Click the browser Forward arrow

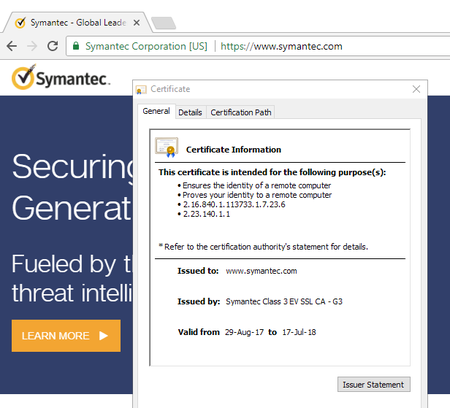pyautogui.click(x=32, y=46)
